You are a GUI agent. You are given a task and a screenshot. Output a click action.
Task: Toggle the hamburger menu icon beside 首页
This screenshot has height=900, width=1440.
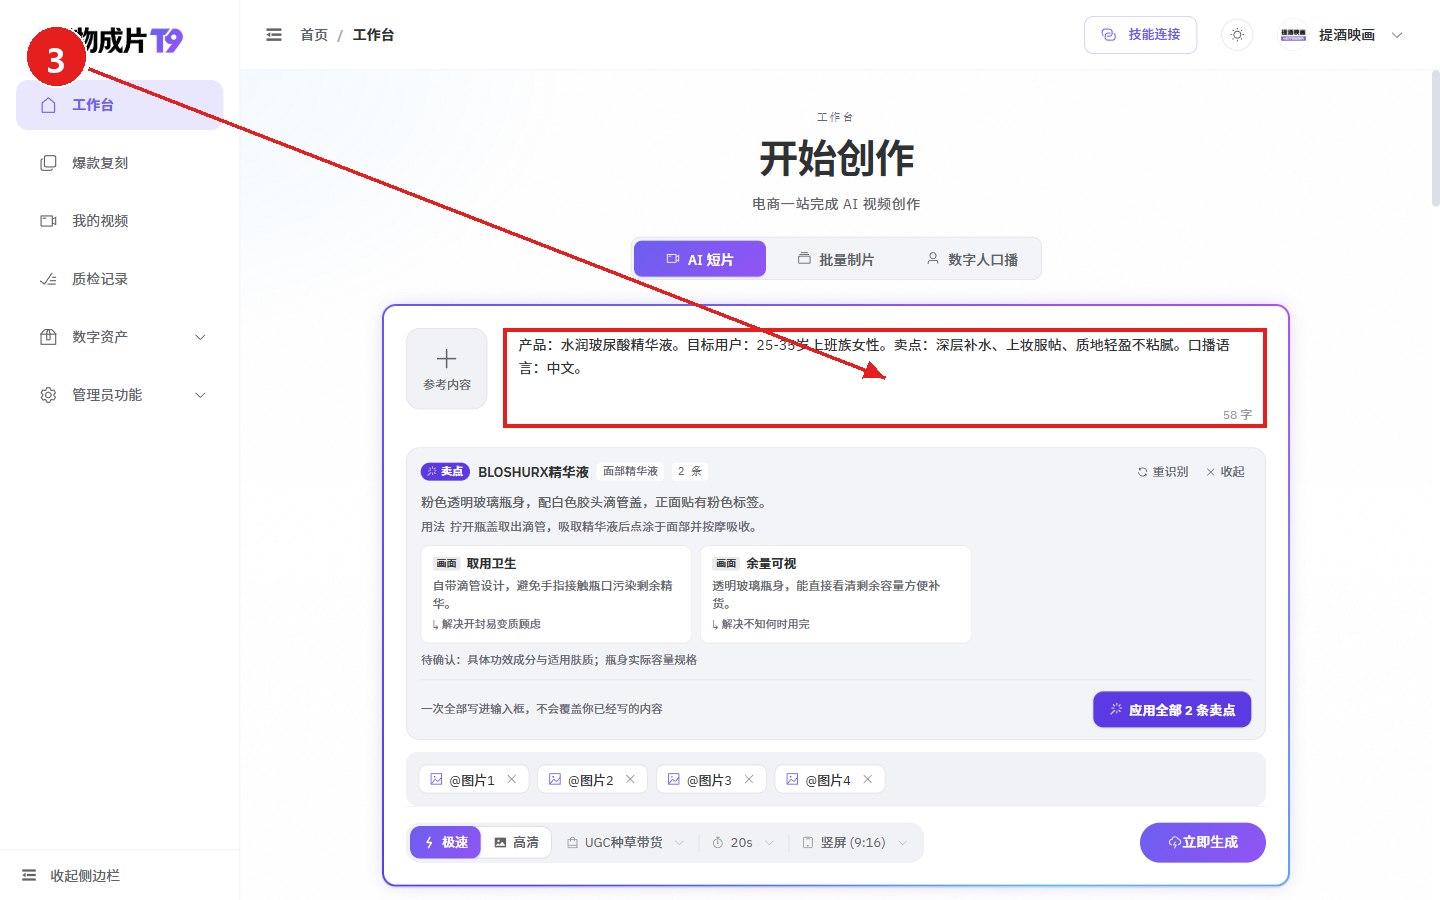[x=274, y=35]
